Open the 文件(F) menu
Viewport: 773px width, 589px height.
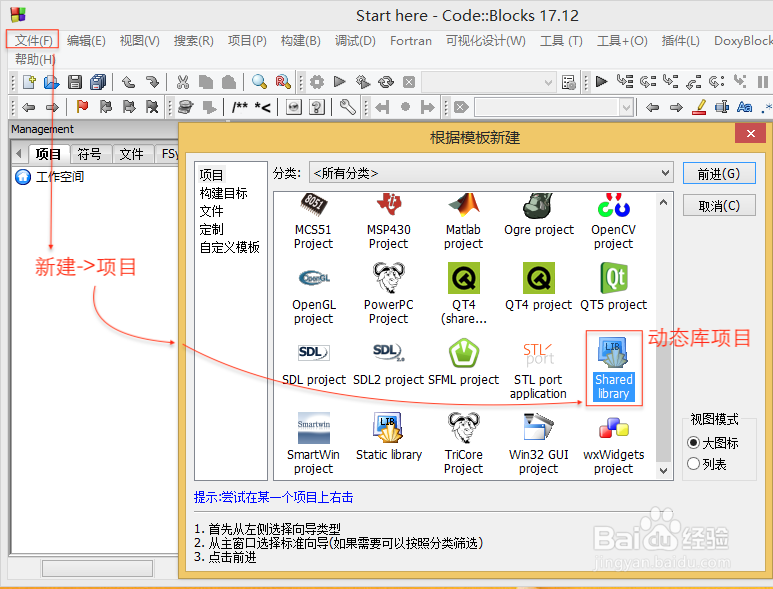33,40
